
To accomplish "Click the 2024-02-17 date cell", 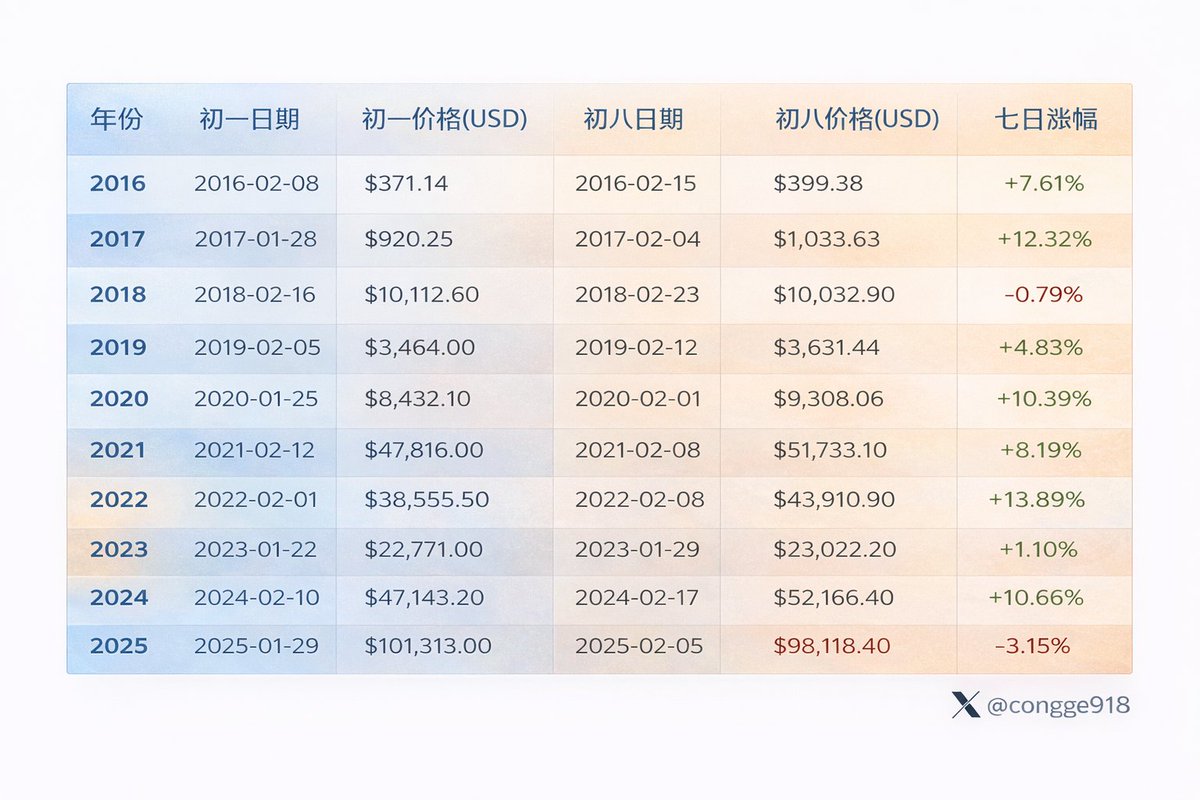I will tap(638, 598).
